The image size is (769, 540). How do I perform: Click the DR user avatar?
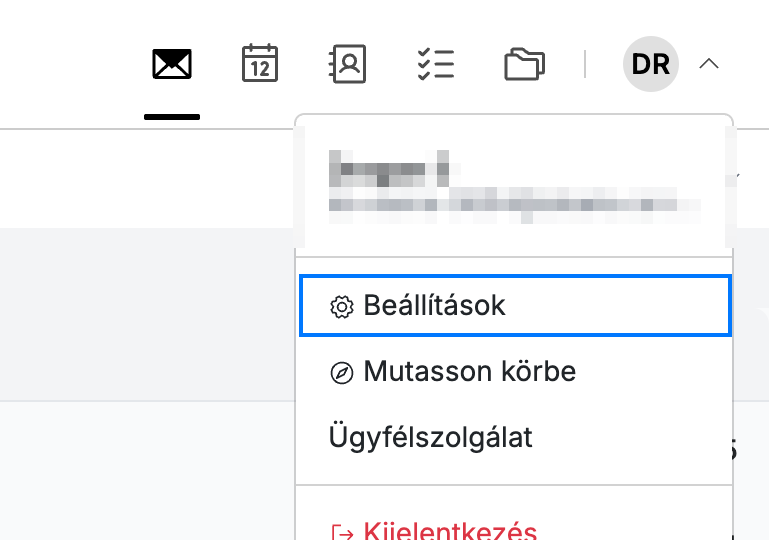(x=651, y=64)
